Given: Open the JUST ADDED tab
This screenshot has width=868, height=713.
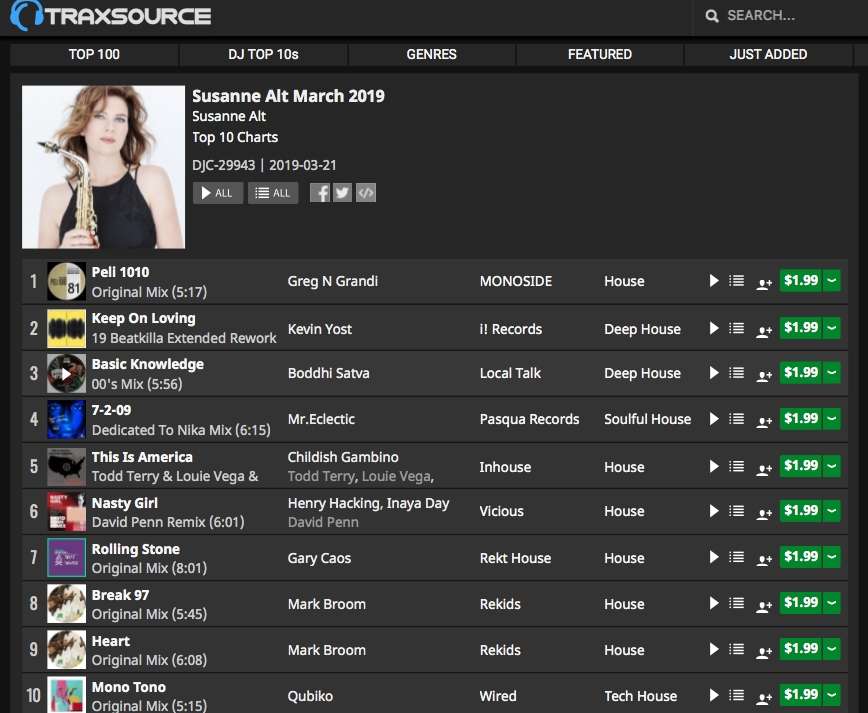Looking at the screenshot, I should coord(768,54).
